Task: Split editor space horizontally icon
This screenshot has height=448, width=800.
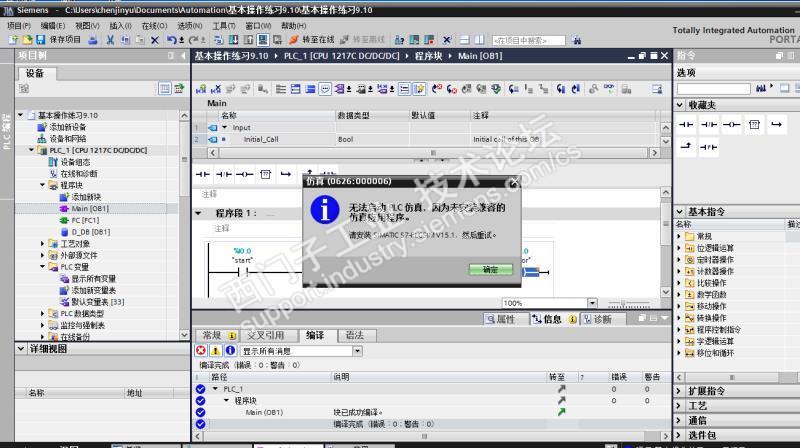Action: [x=464, y=40]
